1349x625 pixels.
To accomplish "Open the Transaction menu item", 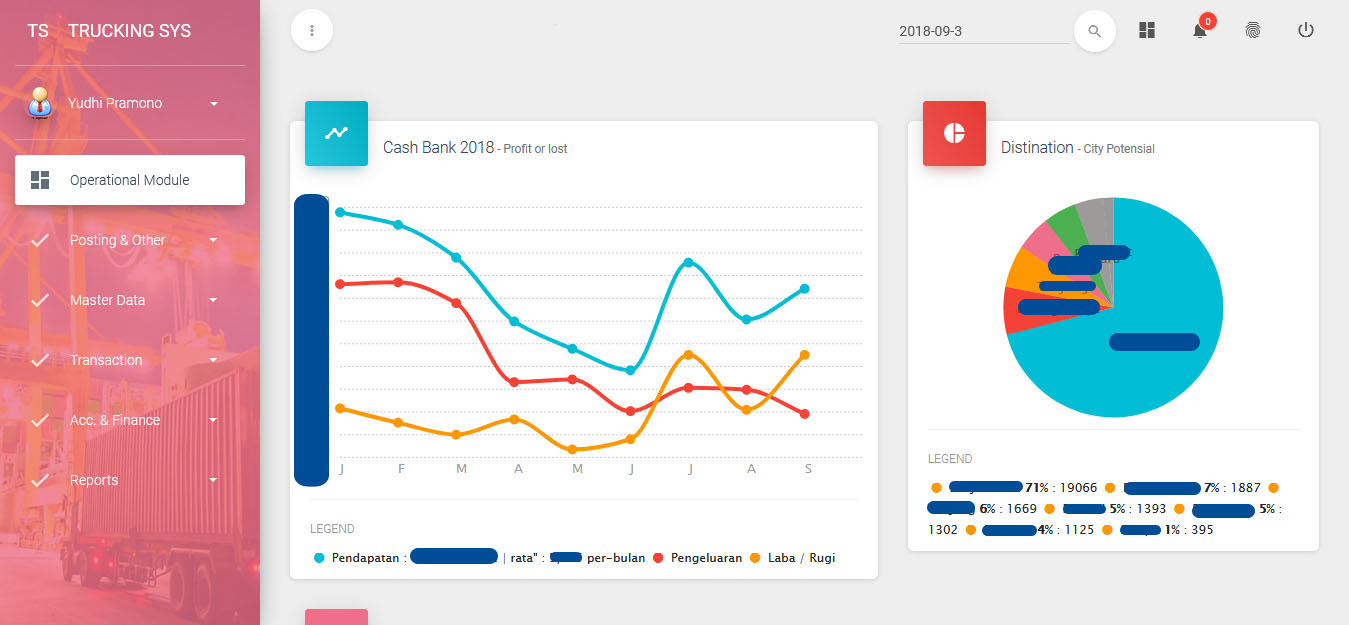I will coord(106,360).
